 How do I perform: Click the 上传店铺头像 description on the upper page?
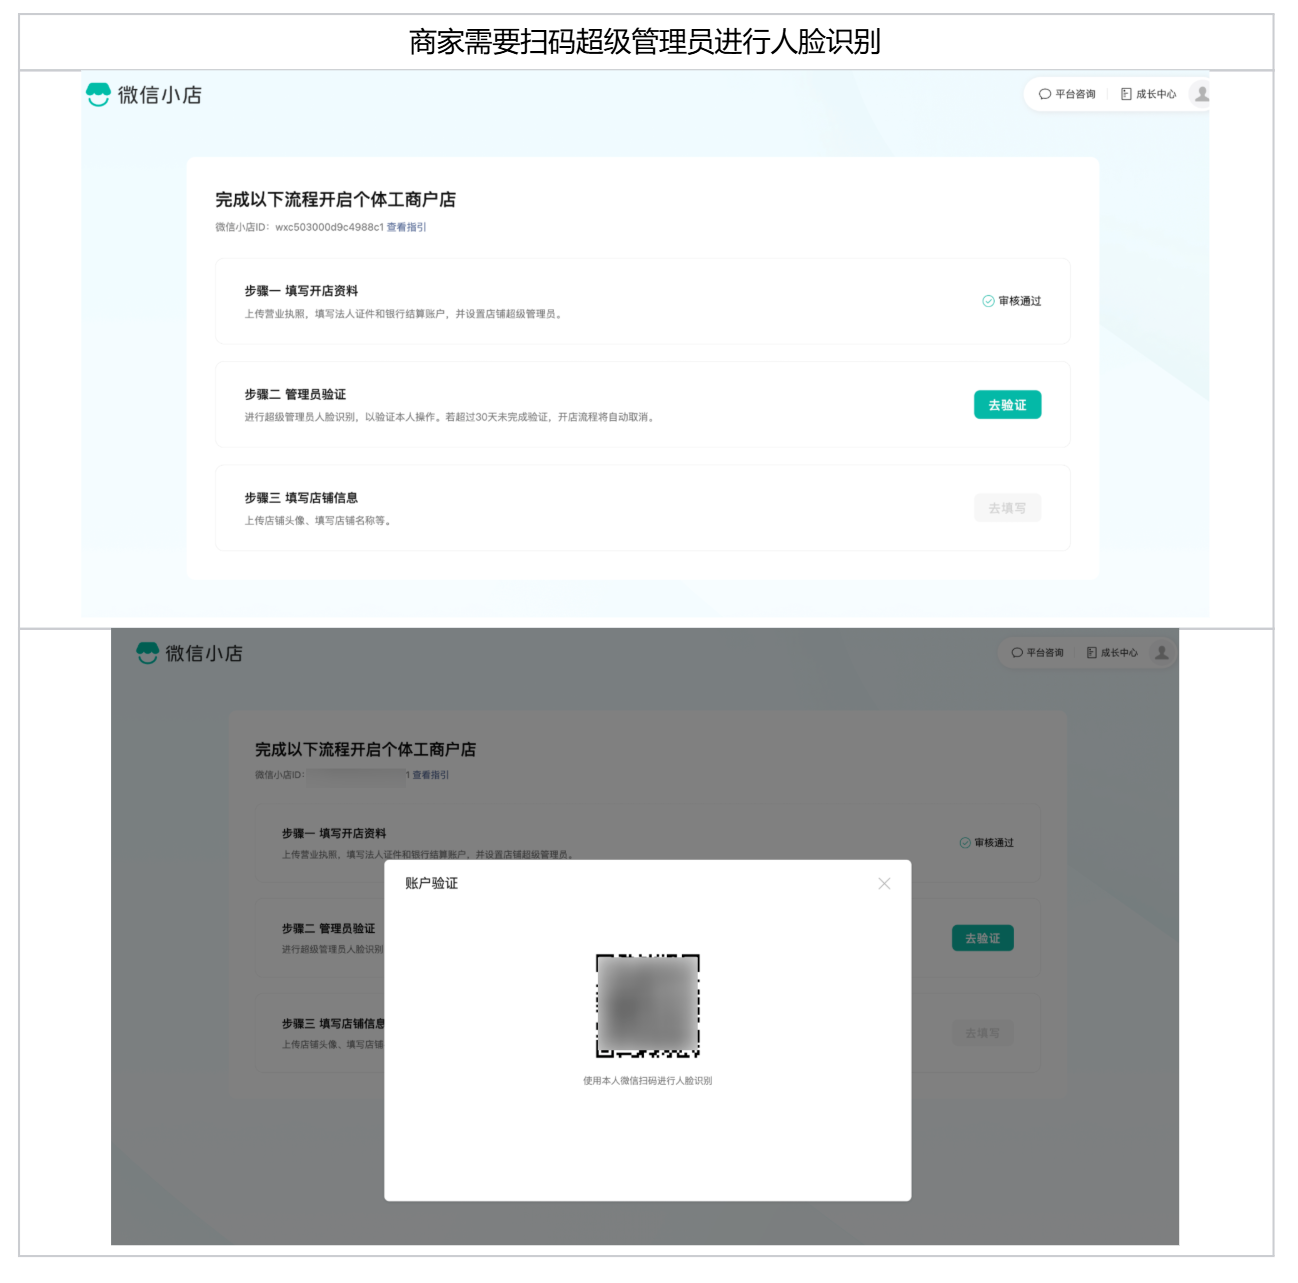click(x=318, y=521)
